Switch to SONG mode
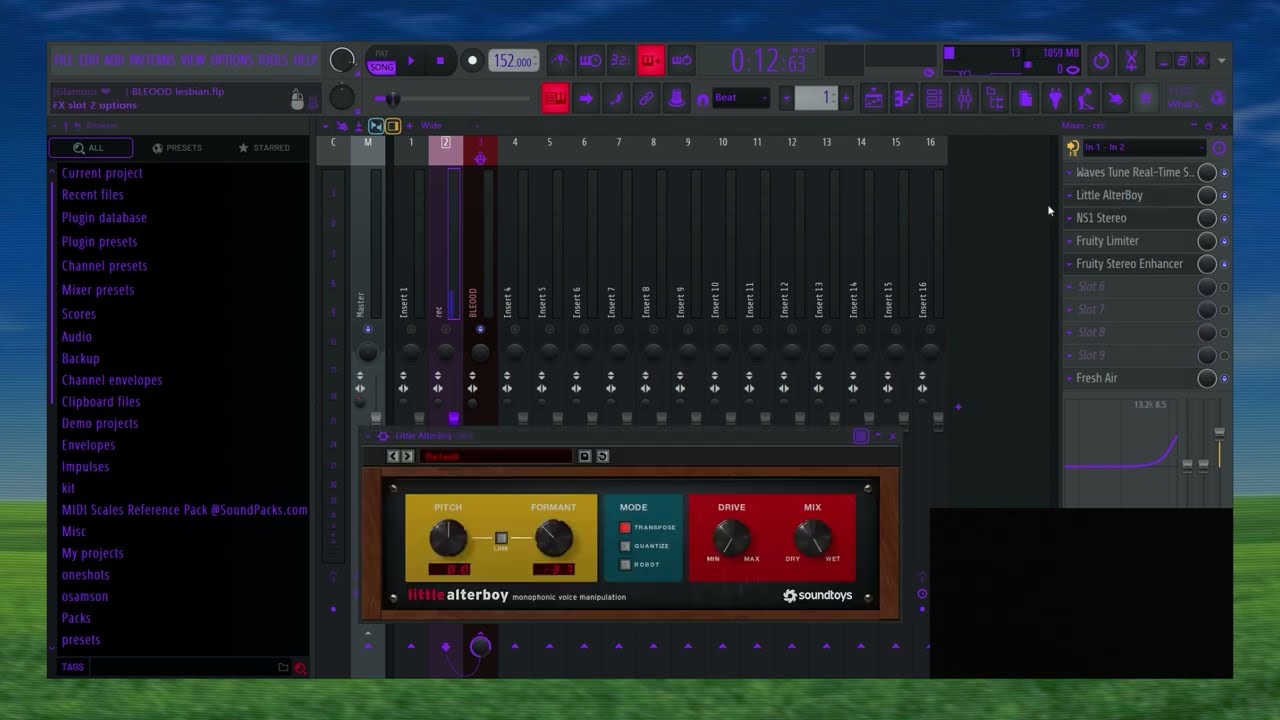1280x720 pixels. point(381,67)
